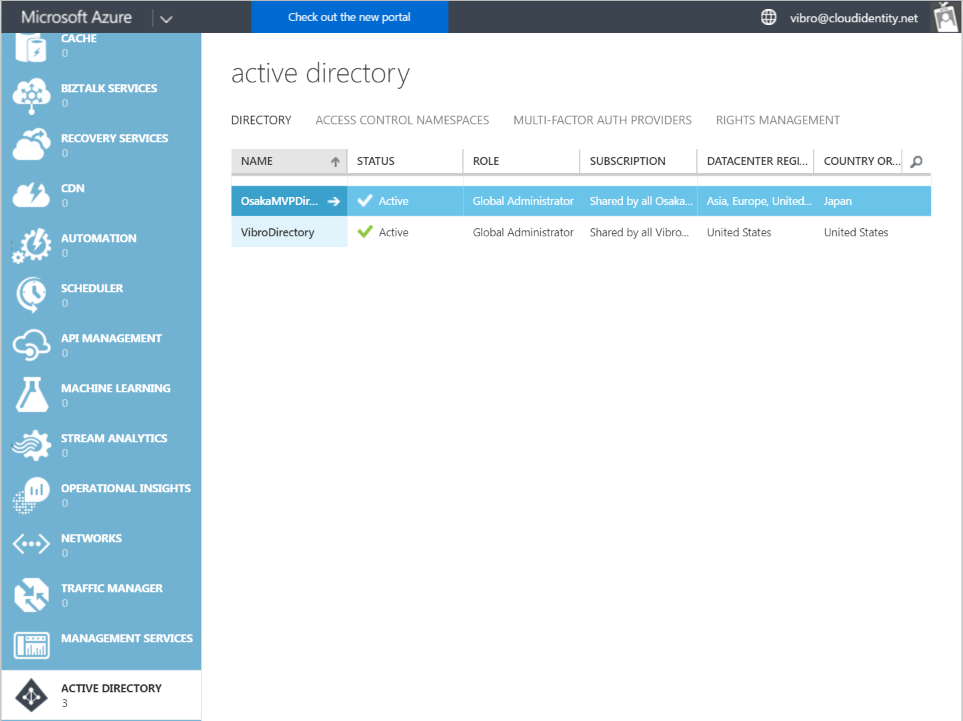Click Global Administrator in OsakaMVPDir row
The image size is (963, 721).
tap(523, 201)
